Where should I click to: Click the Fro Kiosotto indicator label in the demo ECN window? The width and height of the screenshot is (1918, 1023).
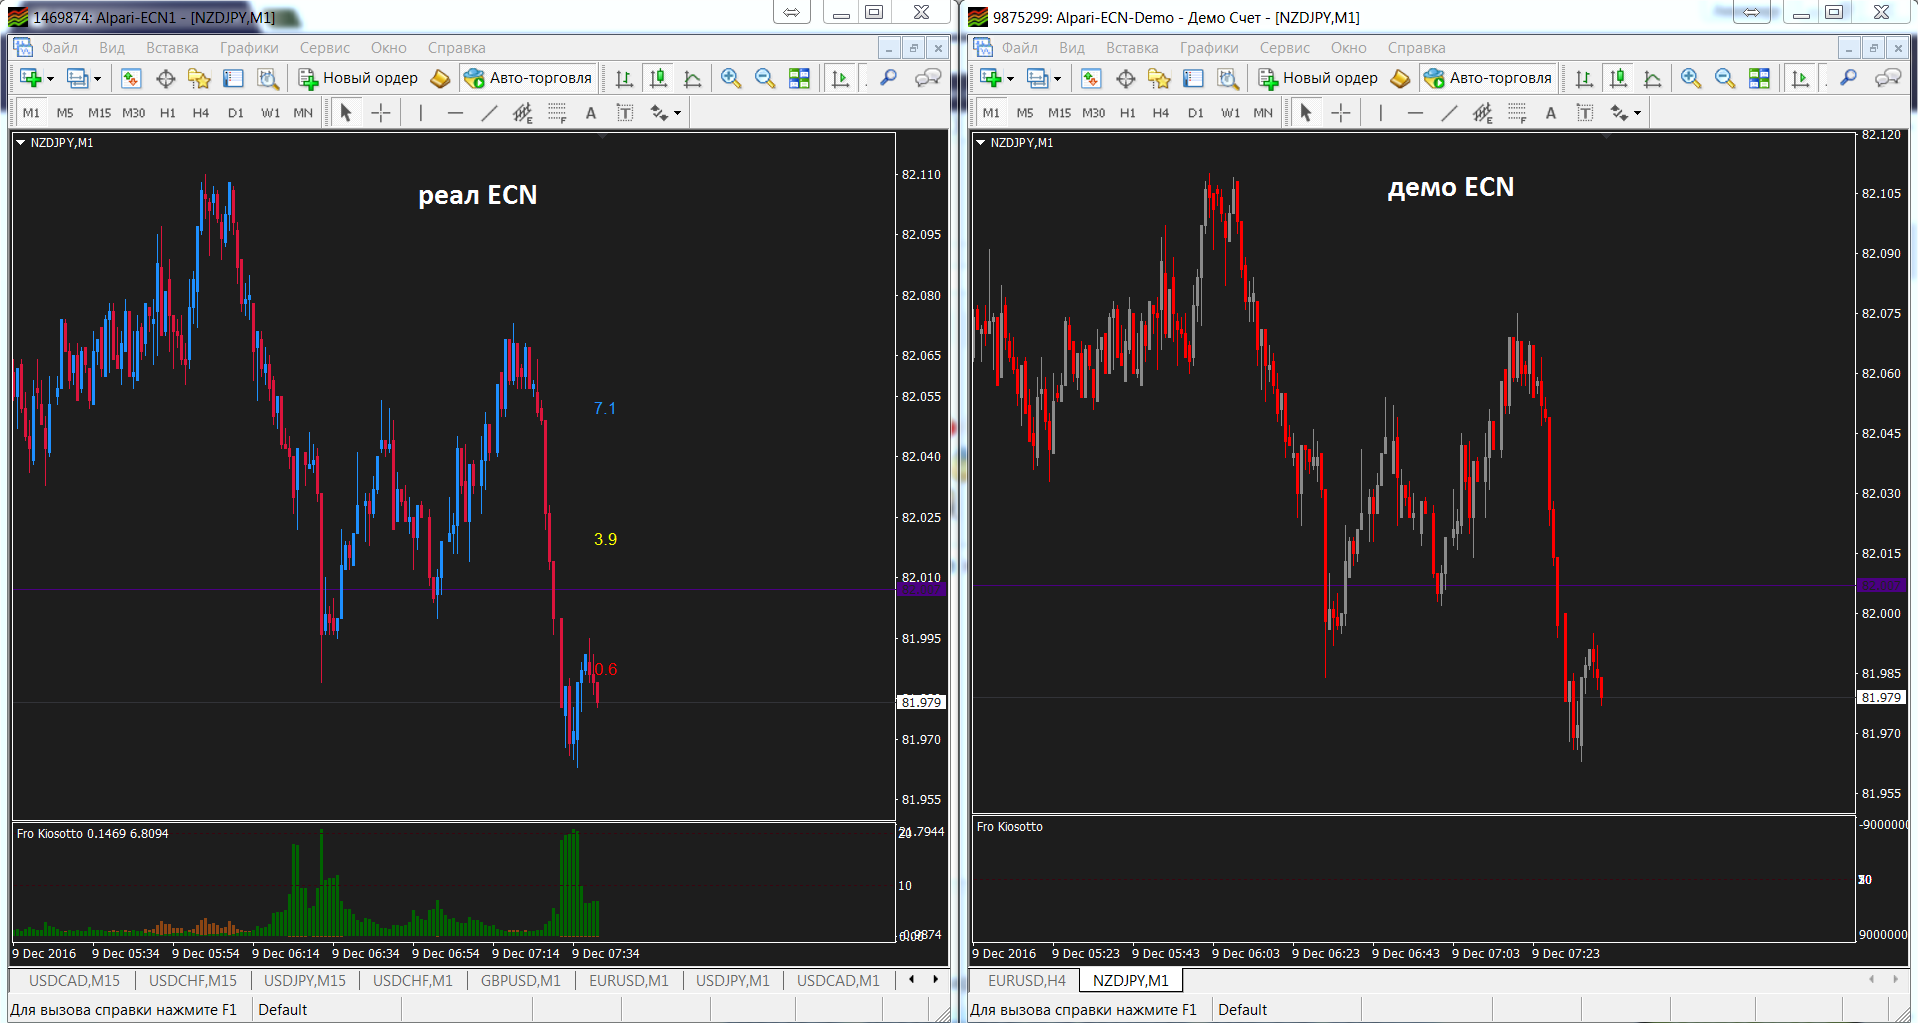point(1009,827)
